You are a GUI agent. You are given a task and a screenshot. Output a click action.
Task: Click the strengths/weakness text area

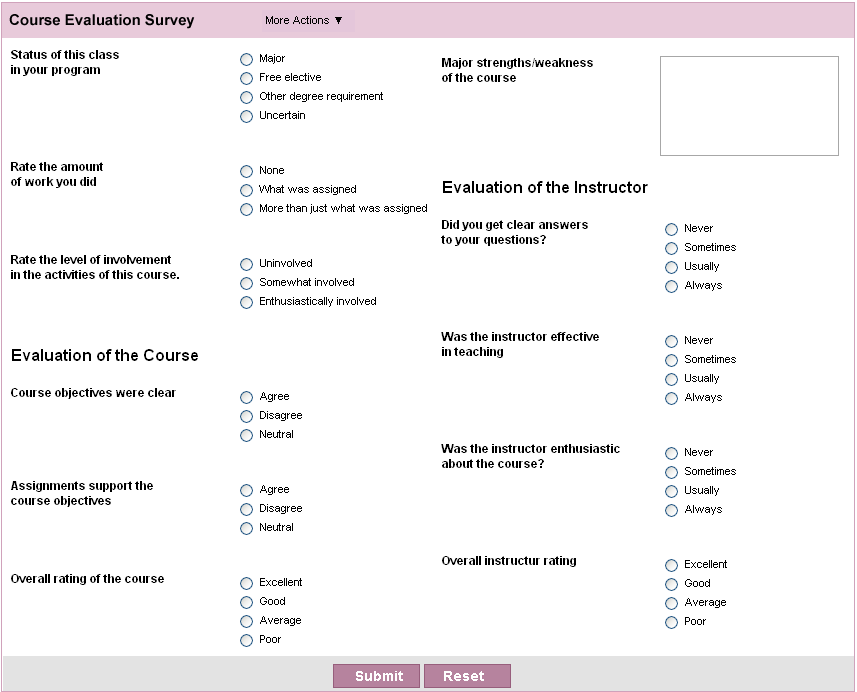pos(749,106)
